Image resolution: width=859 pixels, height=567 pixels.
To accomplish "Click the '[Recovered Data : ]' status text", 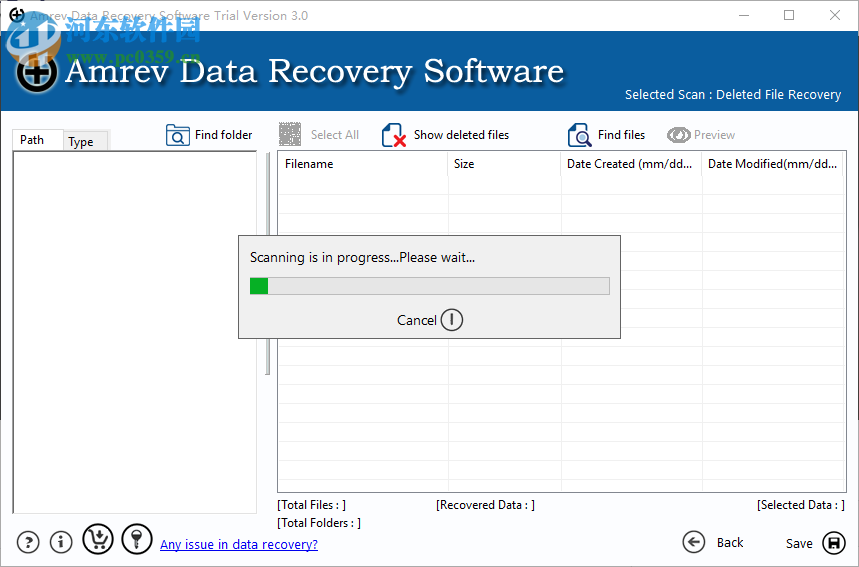I will 485,505.
